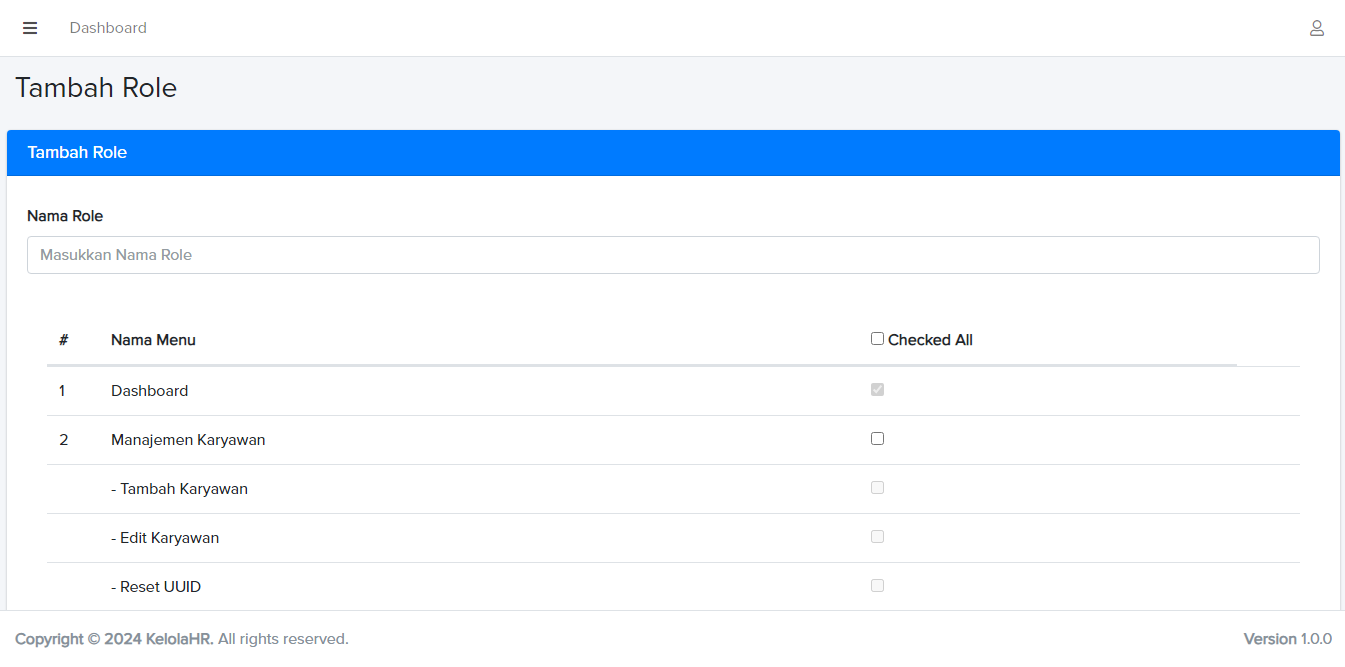This screenshot has height=667, width=1345.
Task: Focus the Masukkan Nama Role input
Action: click(x=672, y=255)
